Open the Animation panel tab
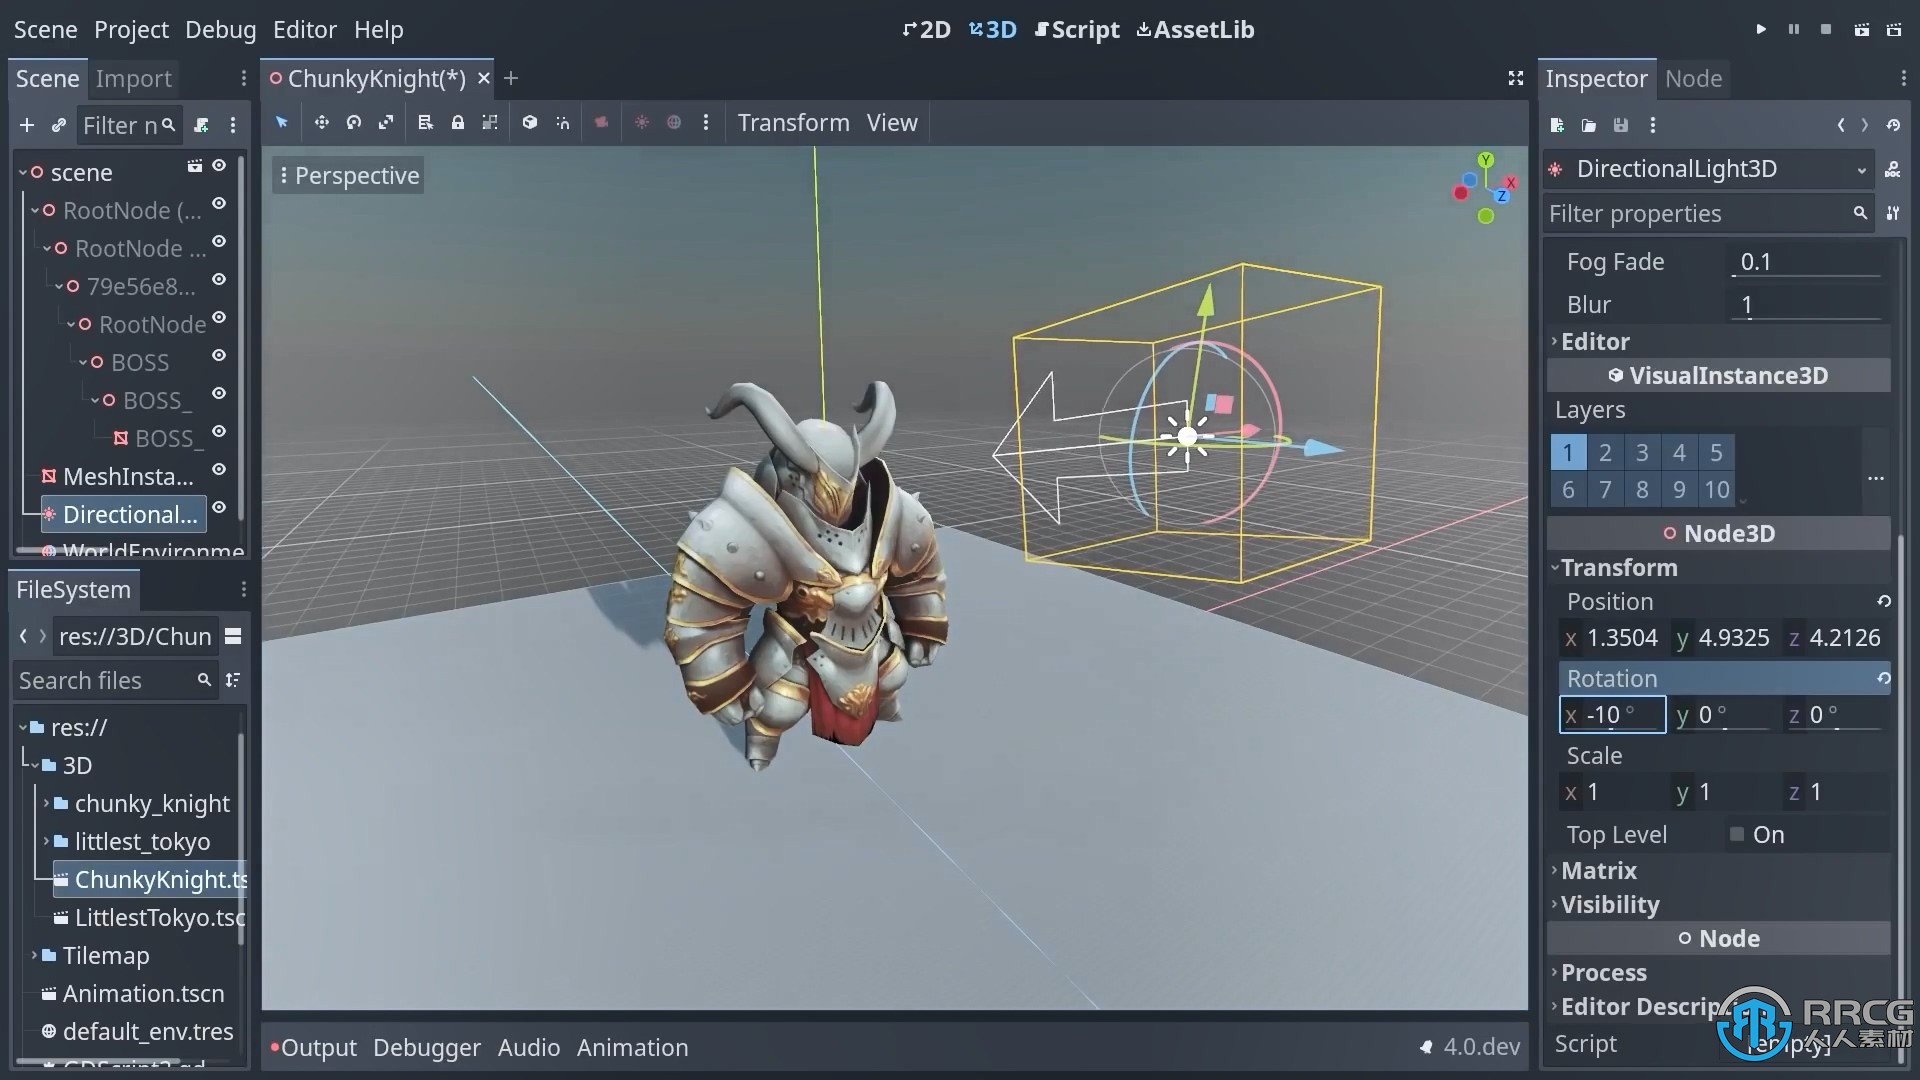This screenshot has height=1080, width=1920. coord(633,1047)
